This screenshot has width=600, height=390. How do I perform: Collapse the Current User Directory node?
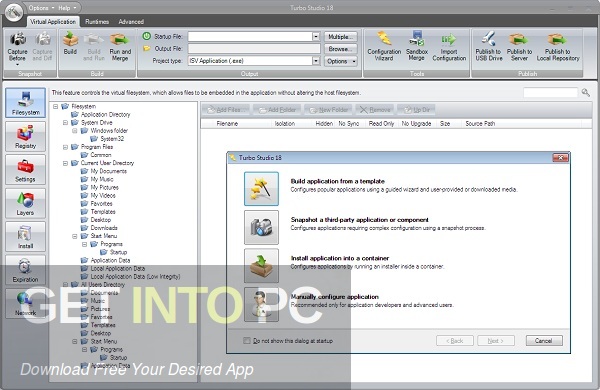pos(65,163)
